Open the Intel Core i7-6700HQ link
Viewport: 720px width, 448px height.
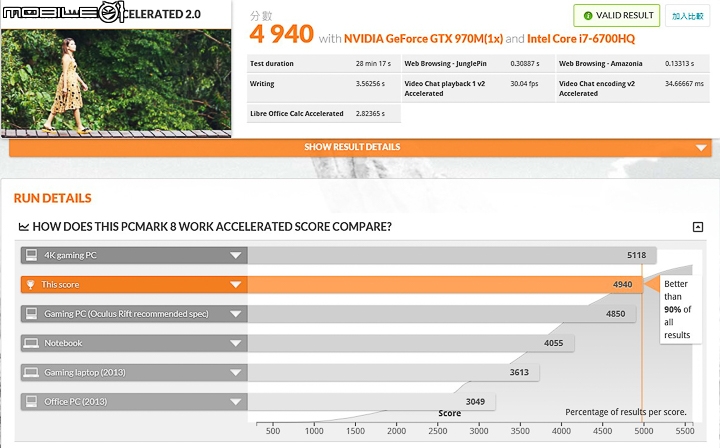coord(581,39)
